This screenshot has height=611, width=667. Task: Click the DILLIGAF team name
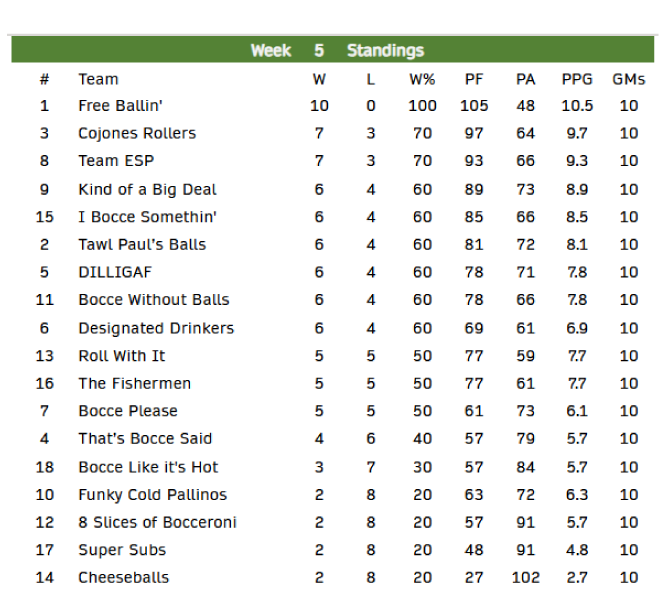pos(113,272)
